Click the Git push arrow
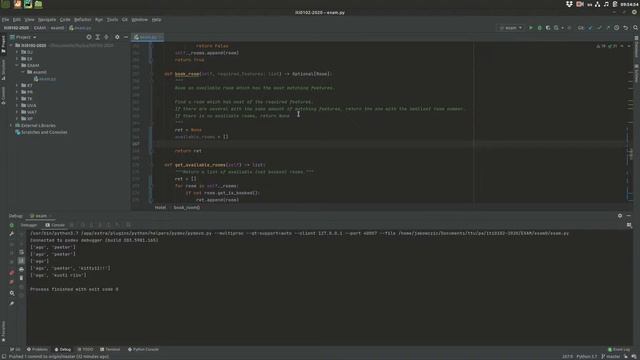This screenshot has width=640, height=360. pyautogui.click(x=608, y=28)
